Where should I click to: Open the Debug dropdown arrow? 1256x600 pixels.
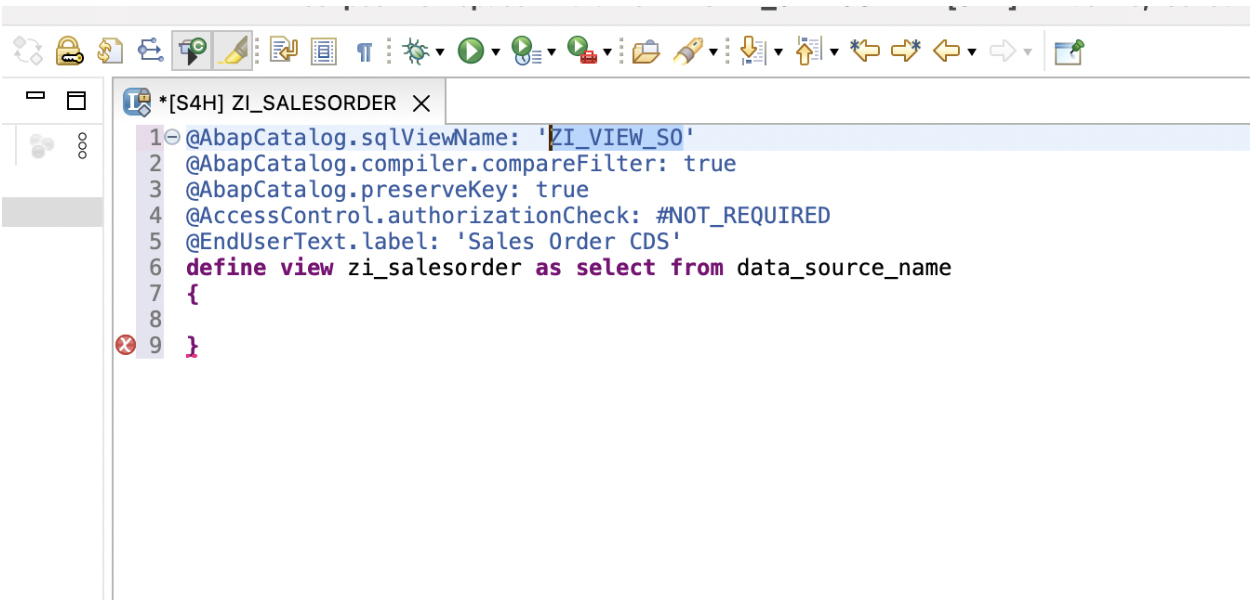click(439, 52)
